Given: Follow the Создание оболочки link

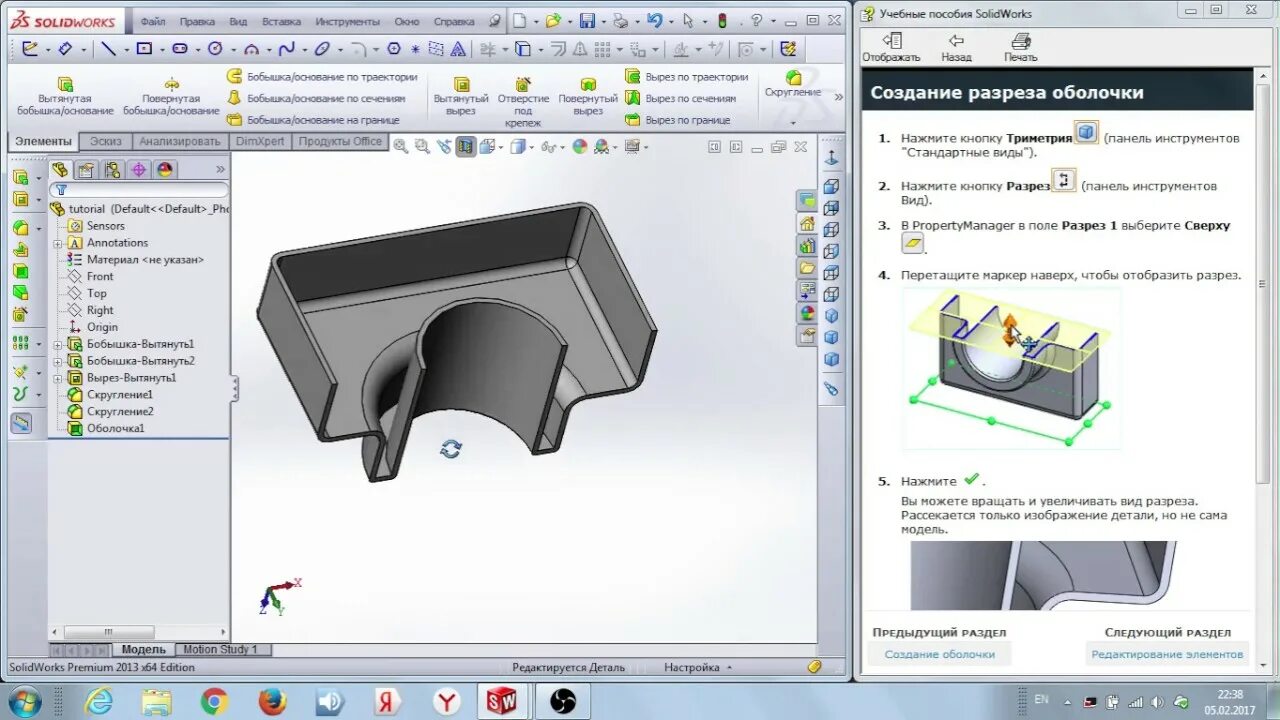Looking at the screenshot, I should pyautogui.click(x=940, y=654).
